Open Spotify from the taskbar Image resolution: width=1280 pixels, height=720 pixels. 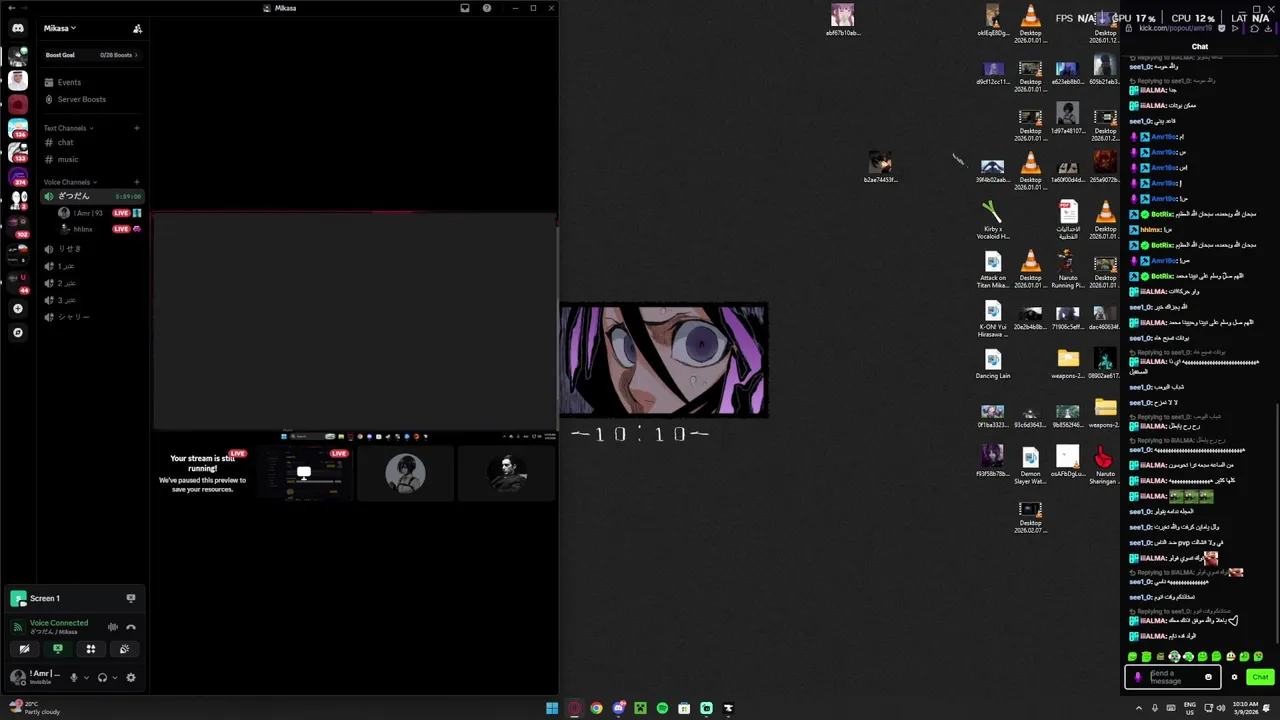[x=662, y=708]
